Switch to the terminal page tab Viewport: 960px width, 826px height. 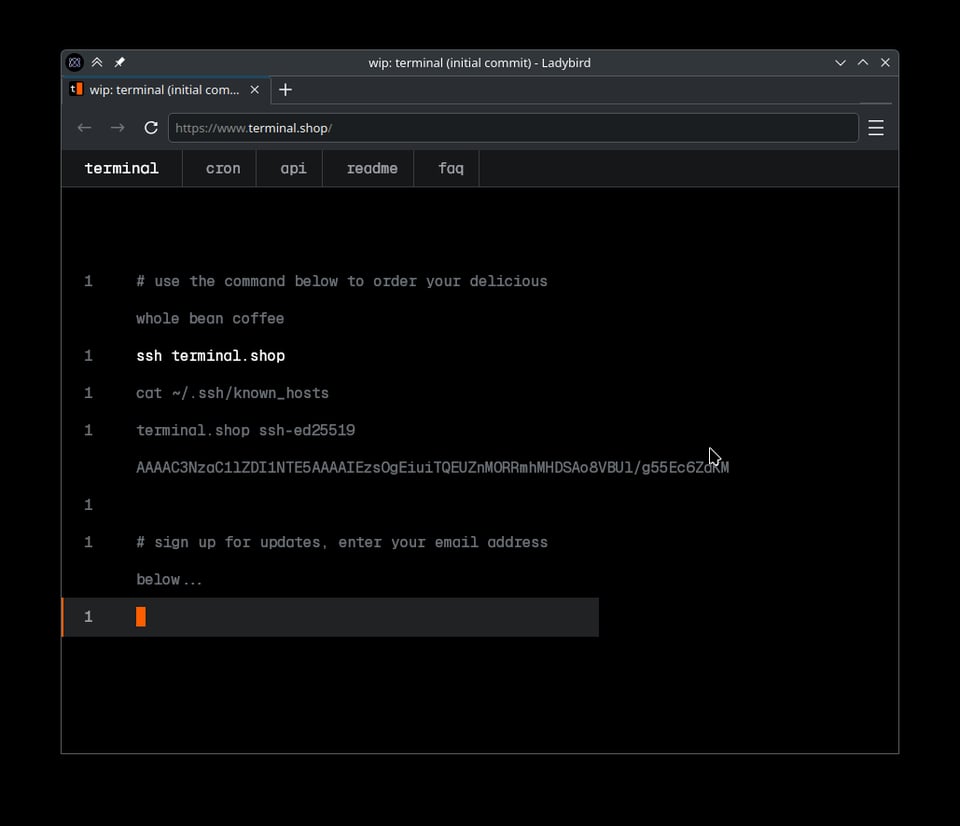pyautogui.click(x=121, y=168)
